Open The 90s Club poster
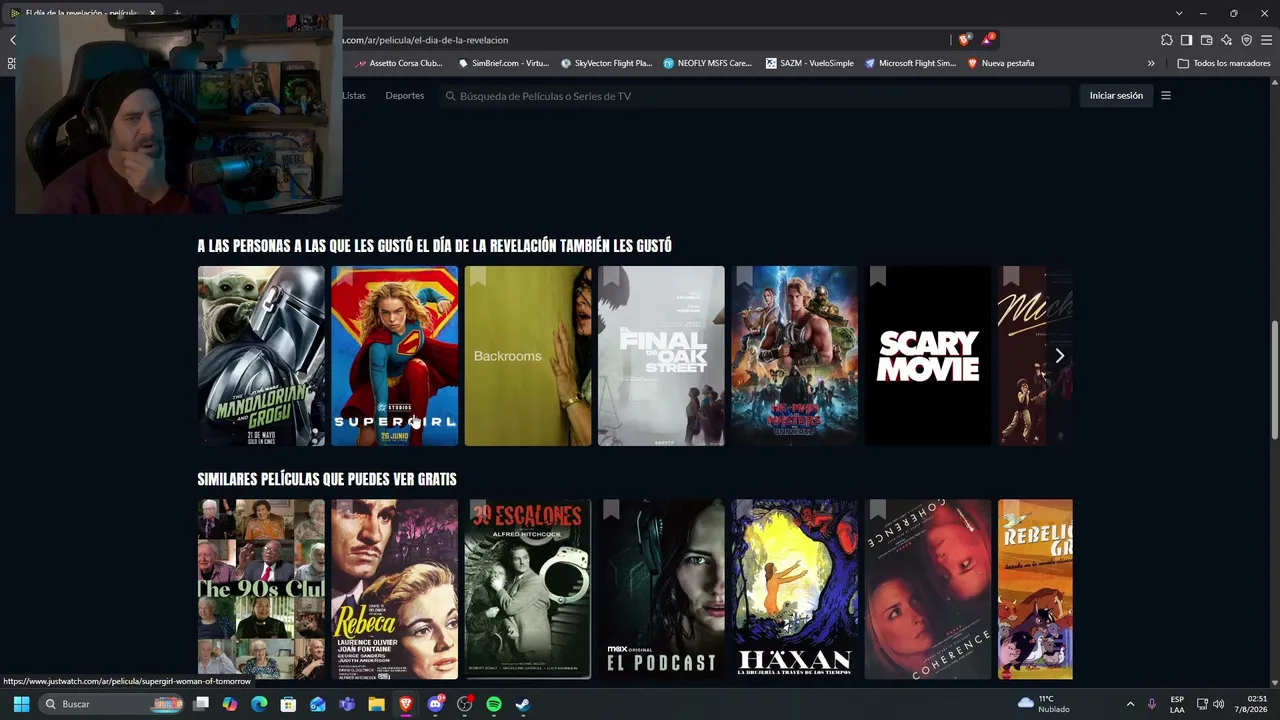1280x720 pixels. pyautogui.click(x=261, y=590)
